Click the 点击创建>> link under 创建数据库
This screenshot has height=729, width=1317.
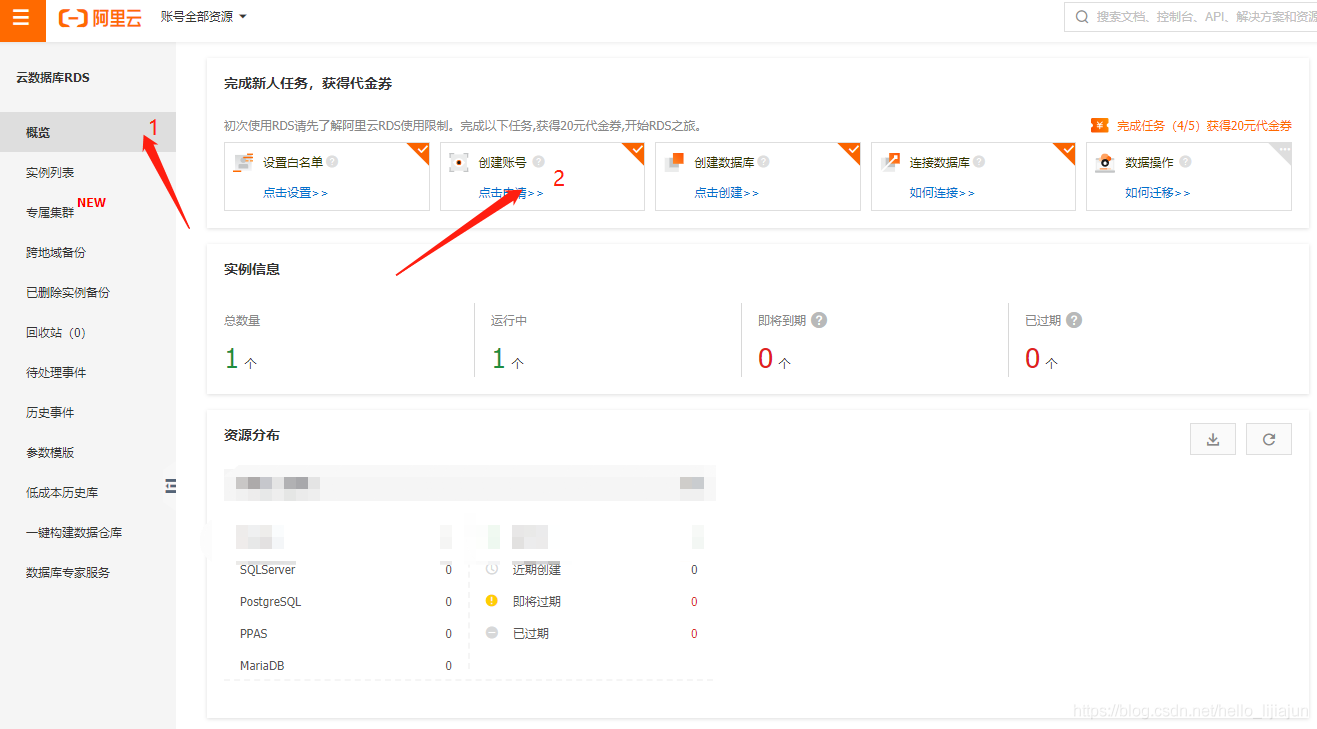point(727,193)
